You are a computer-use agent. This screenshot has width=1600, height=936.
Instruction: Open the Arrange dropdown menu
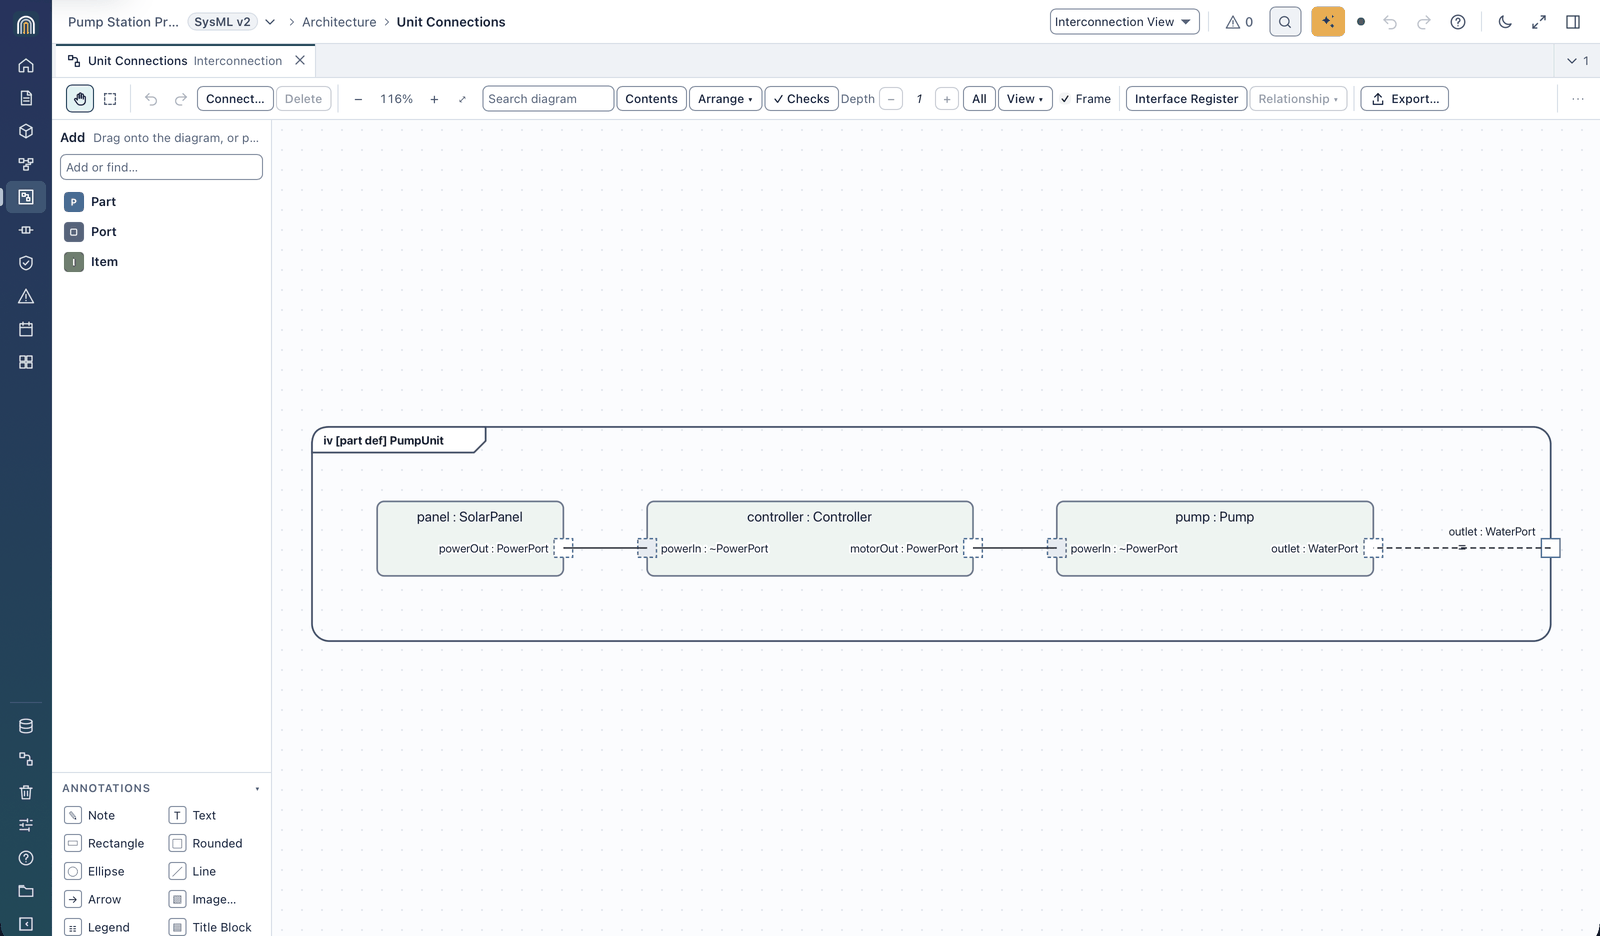pos(725,99)
